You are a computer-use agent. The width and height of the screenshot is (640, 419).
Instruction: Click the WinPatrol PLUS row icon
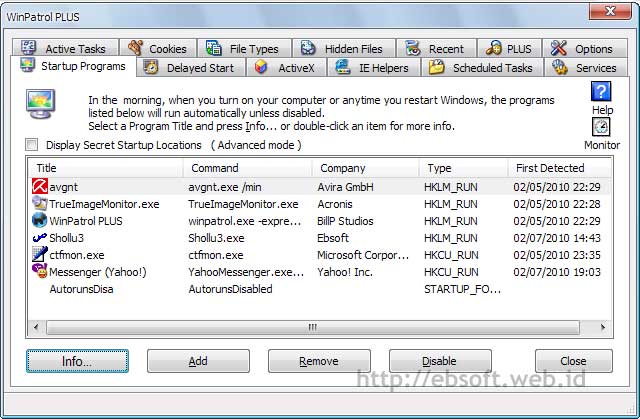pyautogui.click(x=40, y=220)
